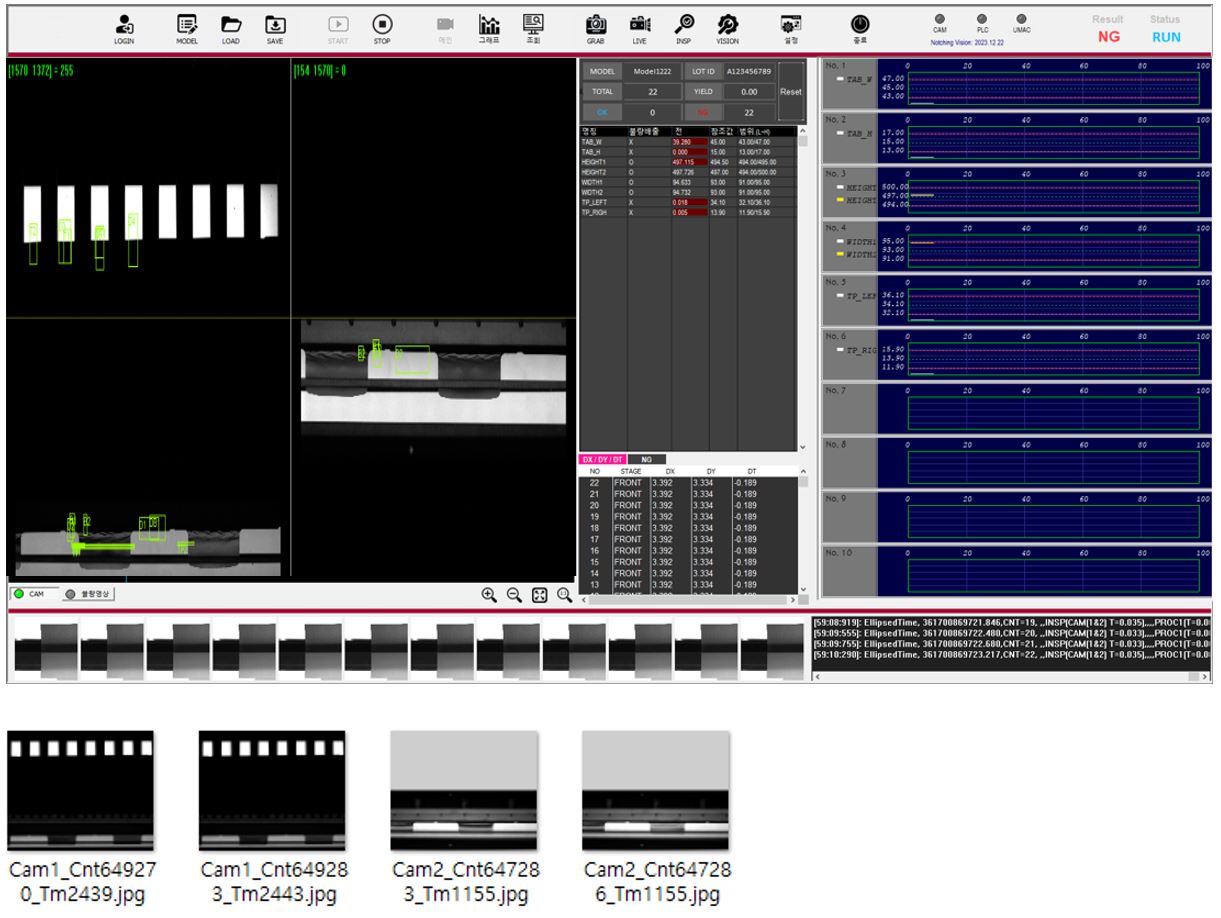Viewport: 1221px width, 918px height.
Task: Start LIVE camera view
Action: (640, 27)
